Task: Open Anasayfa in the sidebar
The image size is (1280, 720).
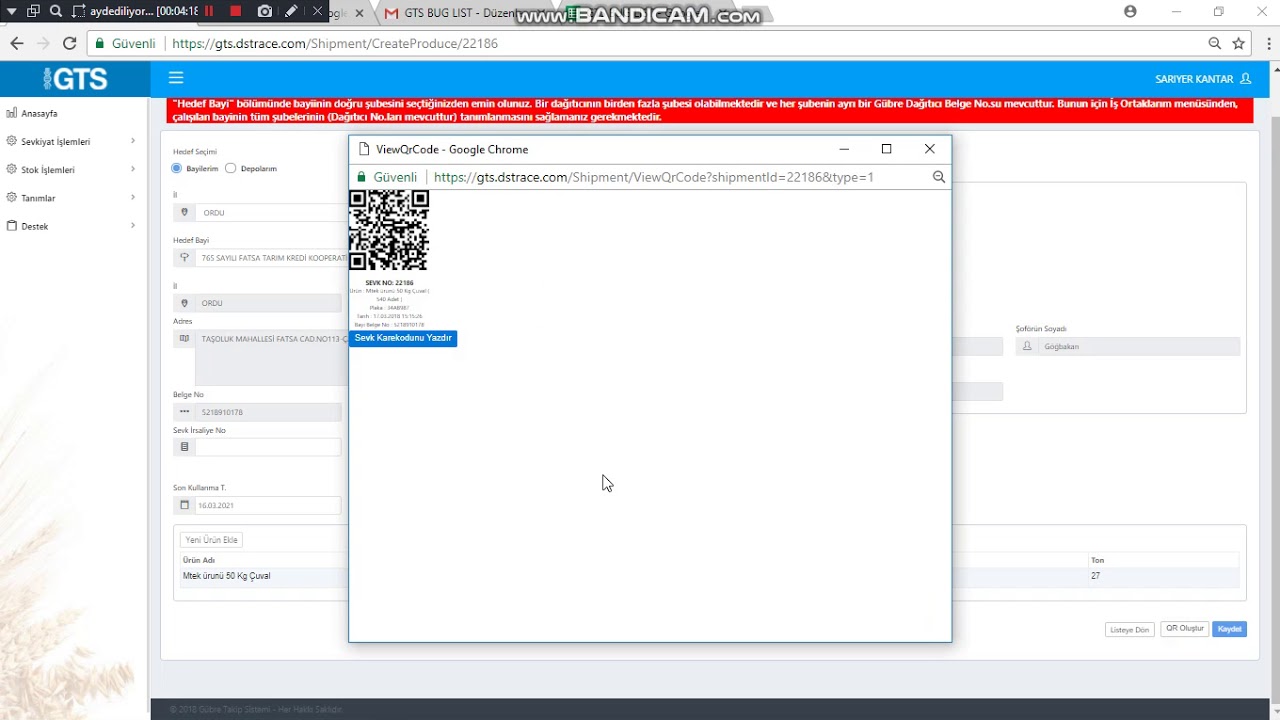Action: 39,113
